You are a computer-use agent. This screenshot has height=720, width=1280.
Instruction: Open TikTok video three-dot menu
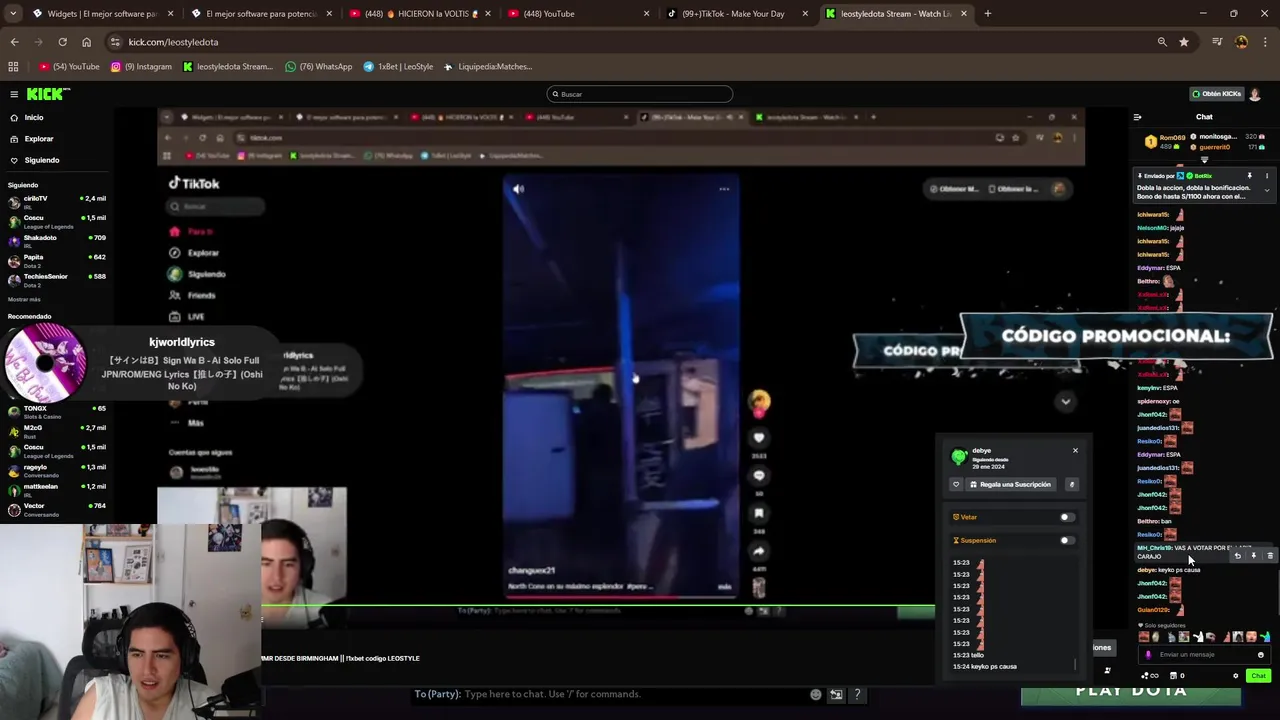pyautogui.click(x=724, y=189)
